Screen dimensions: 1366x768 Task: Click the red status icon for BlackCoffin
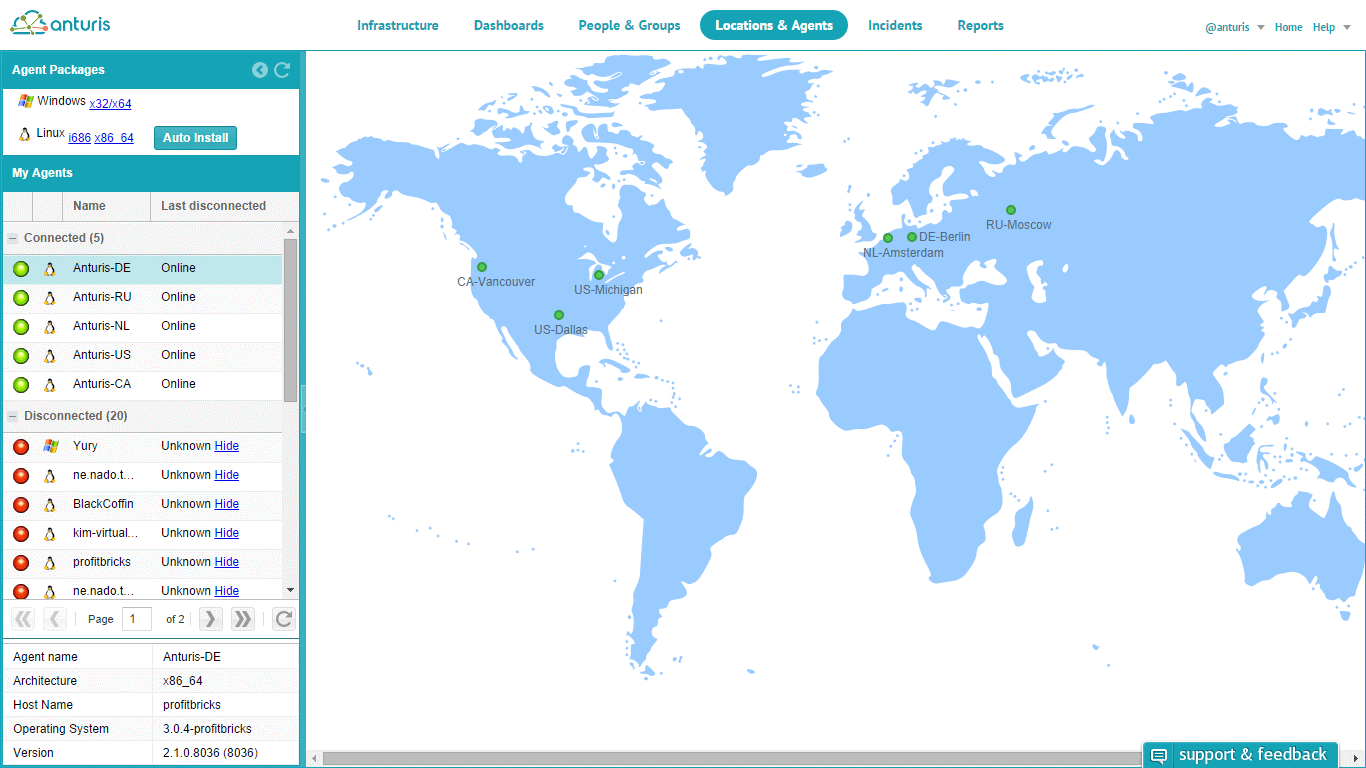[21, 504]
